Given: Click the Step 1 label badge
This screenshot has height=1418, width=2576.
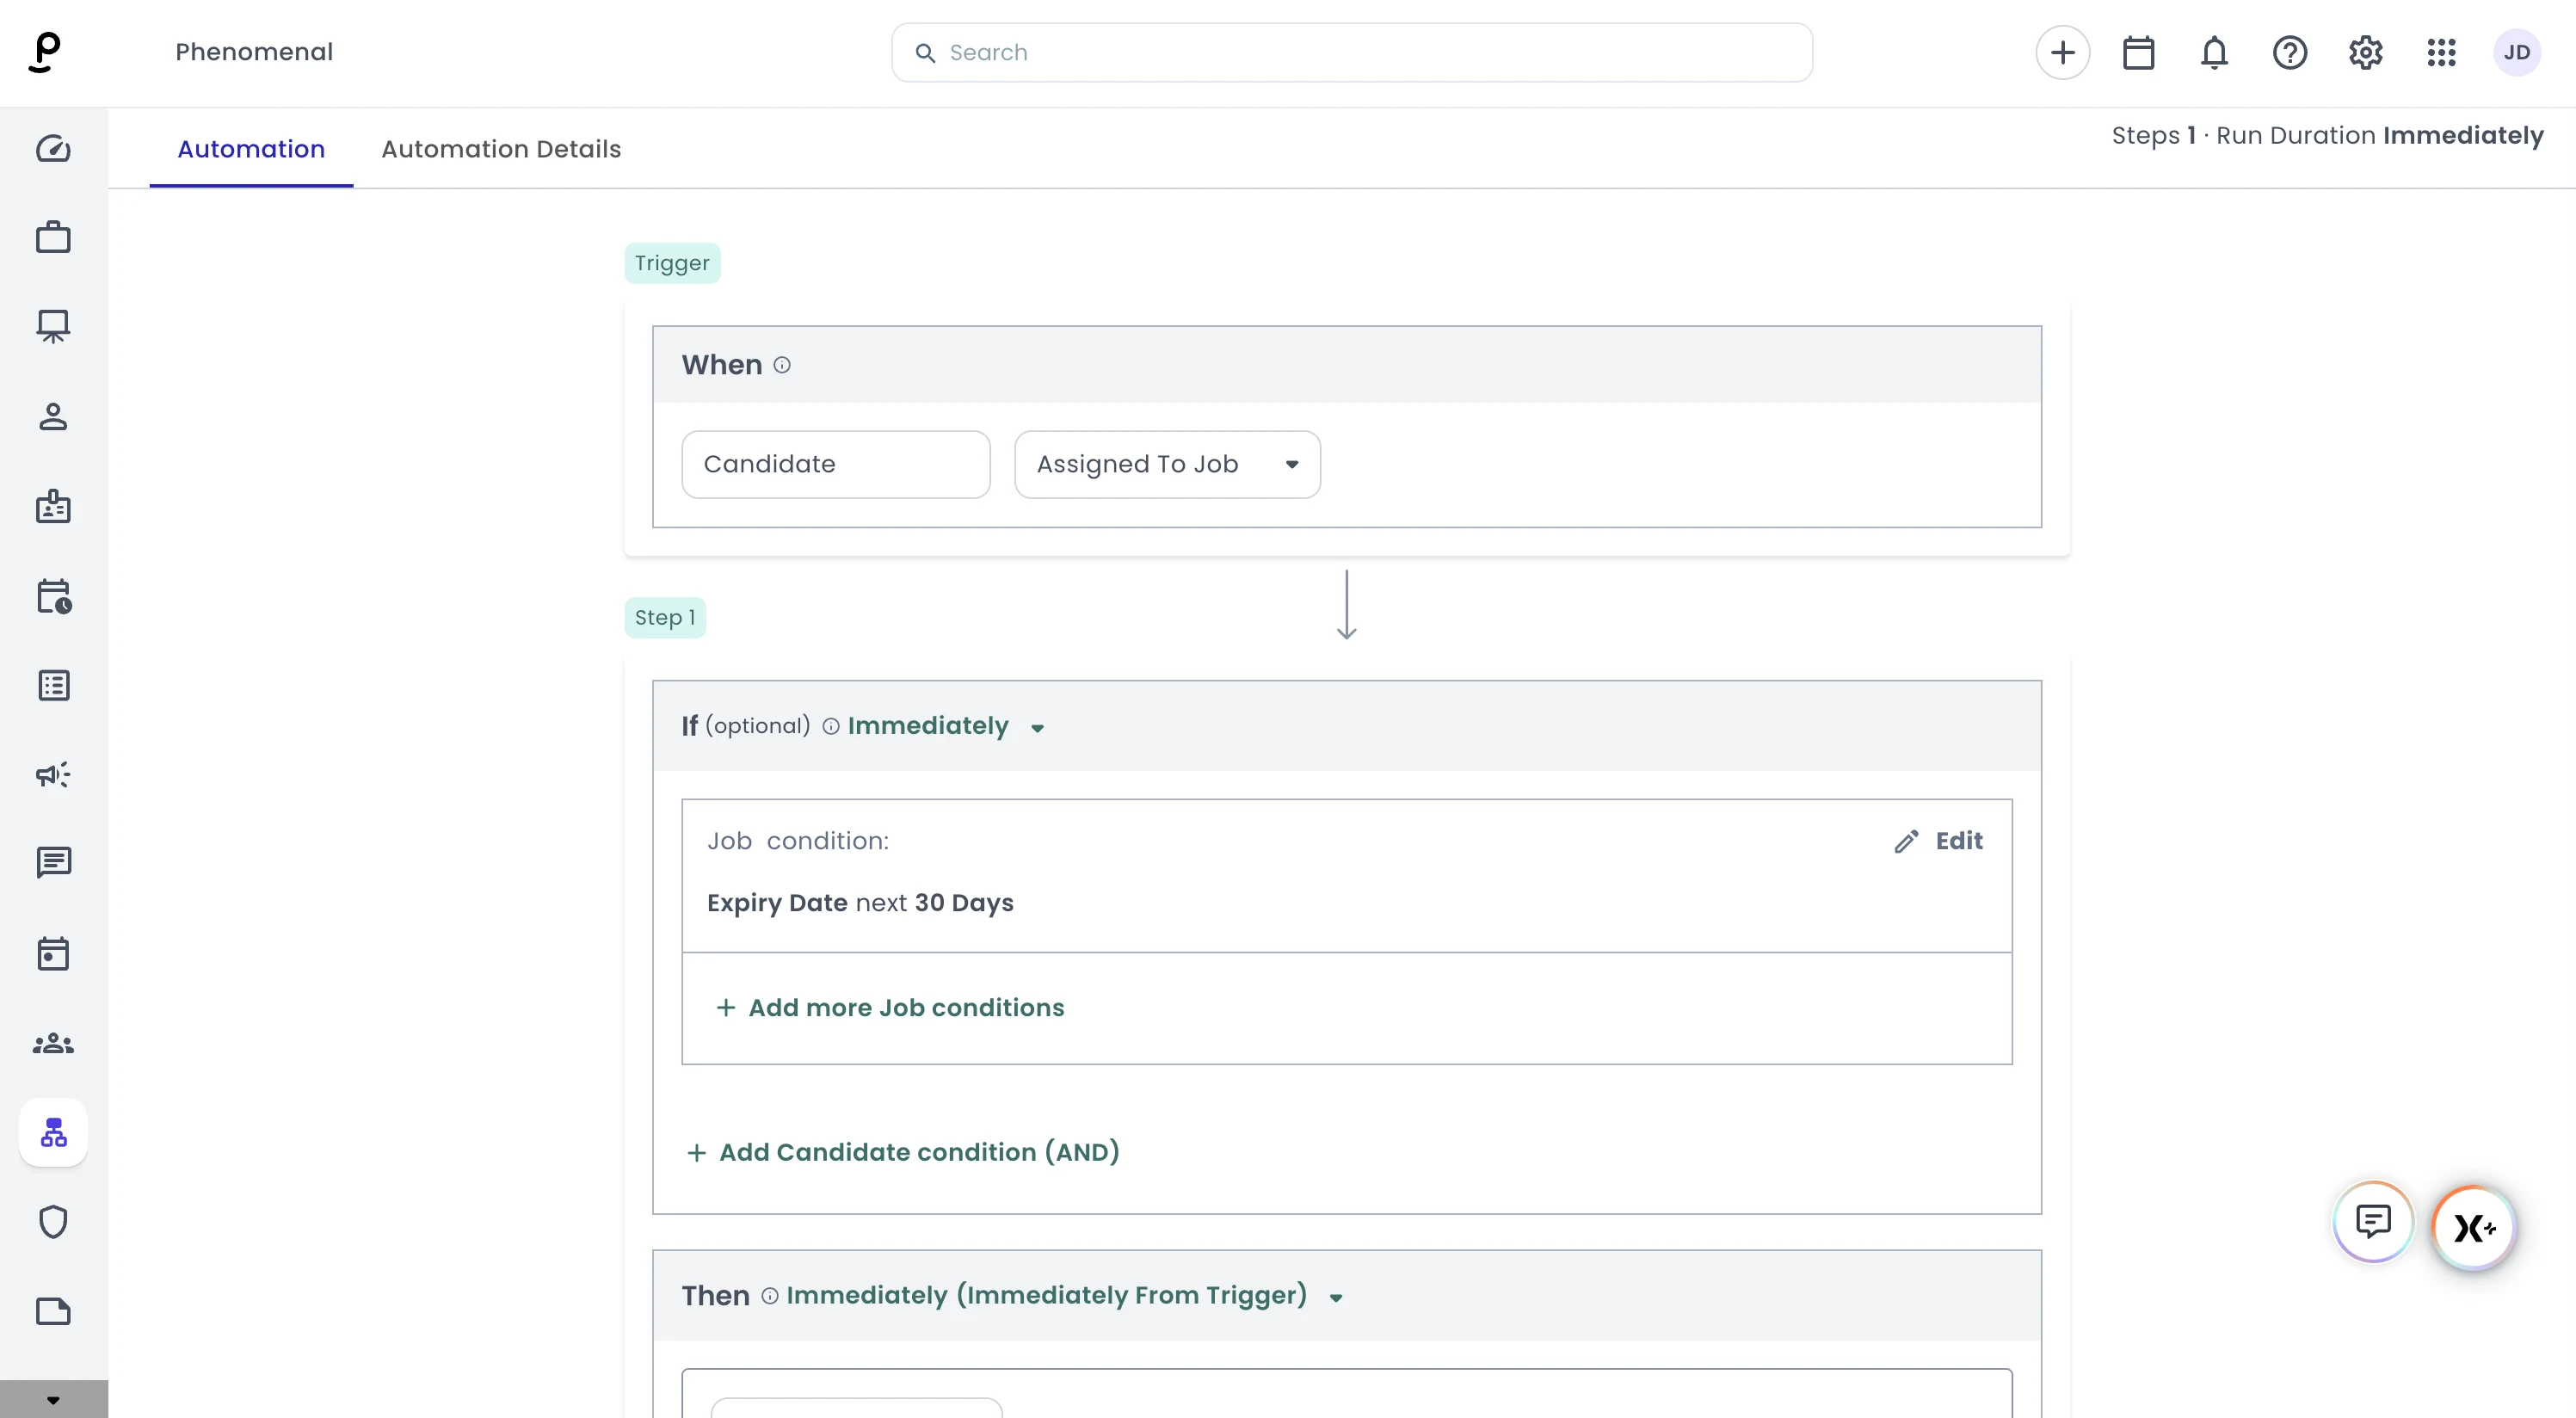Looking at the screenshot, I should point(665,618).
